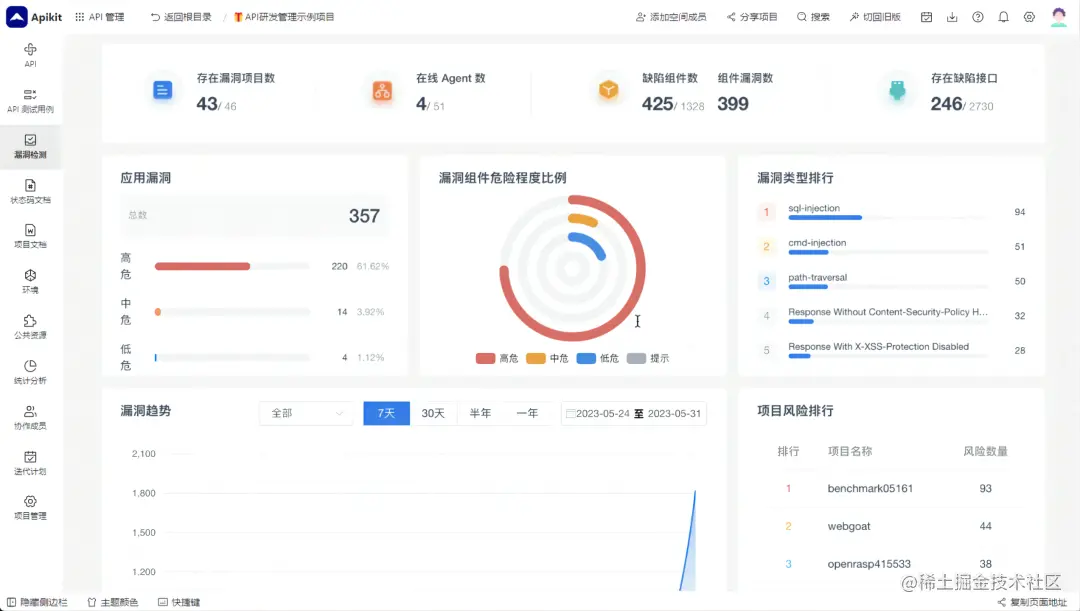Open the API 管理 grid menu

[x=100, y=17]
